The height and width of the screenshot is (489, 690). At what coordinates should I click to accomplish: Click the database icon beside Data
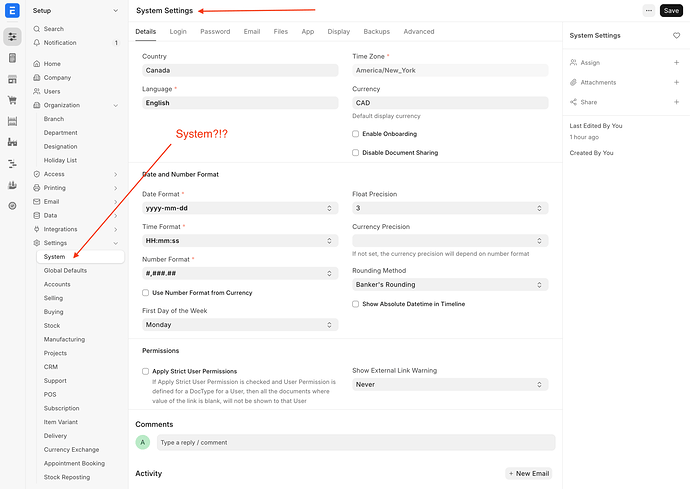(x=37, y=215)
